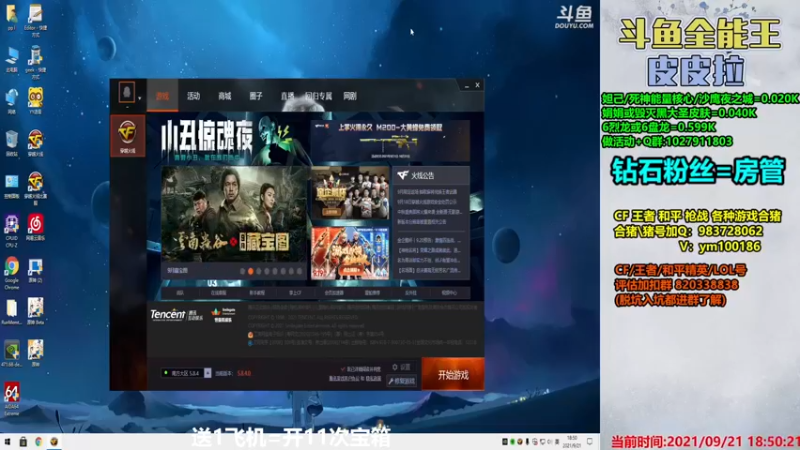
Task: Open the Editor shortcut on desktop
Action: 35,20
